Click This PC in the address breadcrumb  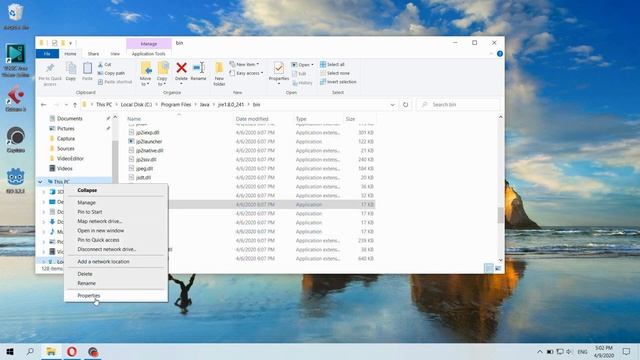(x=104, y=105)
